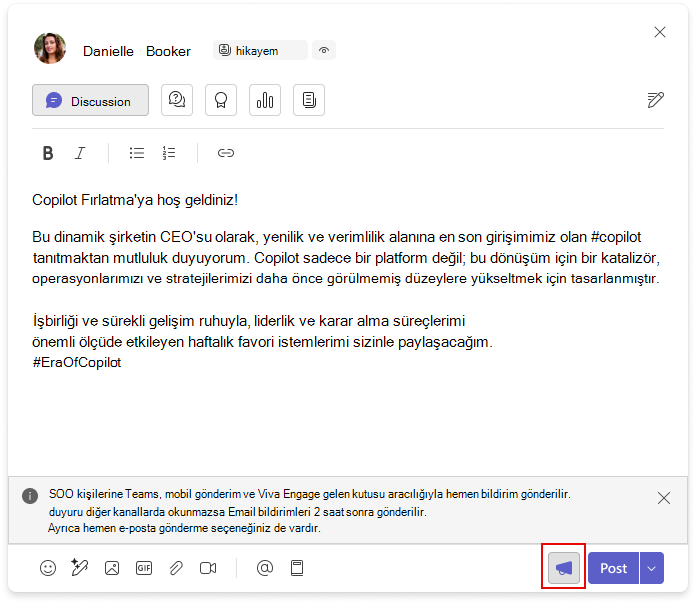
Task: Click the Post button
Action: pos(613,568)
